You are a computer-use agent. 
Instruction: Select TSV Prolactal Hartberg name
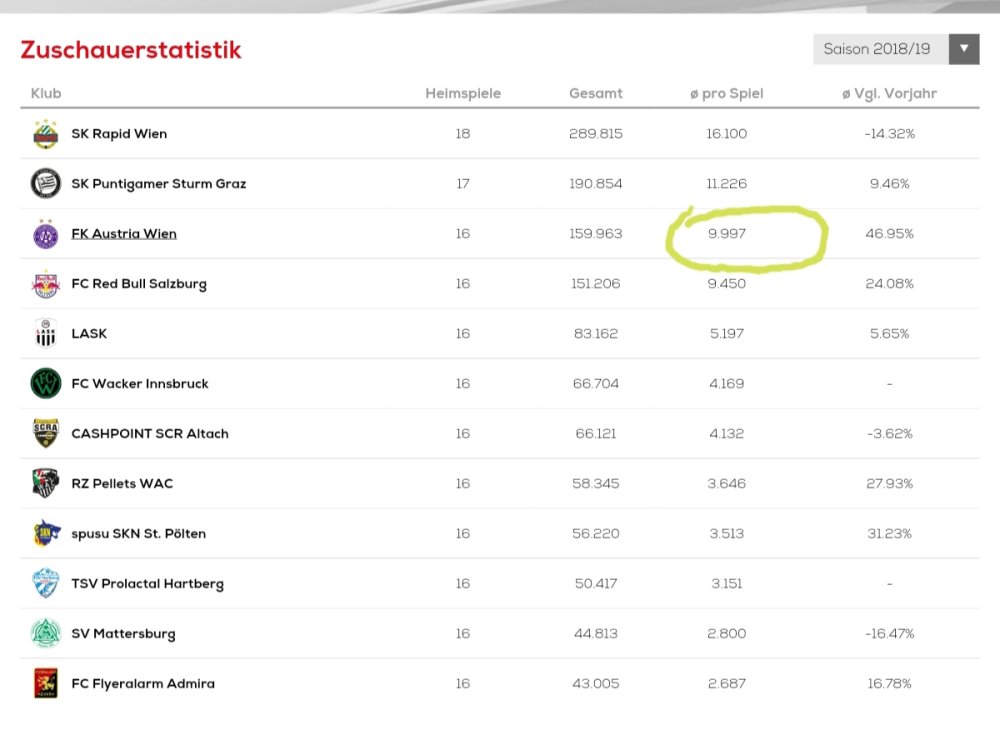point(147,583)
